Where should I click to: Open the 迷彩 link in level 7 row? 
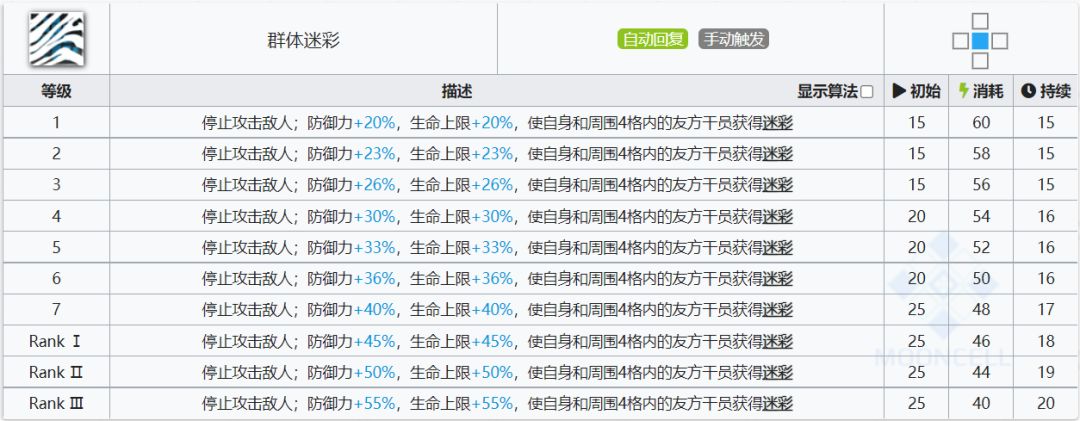click(778, 310)
